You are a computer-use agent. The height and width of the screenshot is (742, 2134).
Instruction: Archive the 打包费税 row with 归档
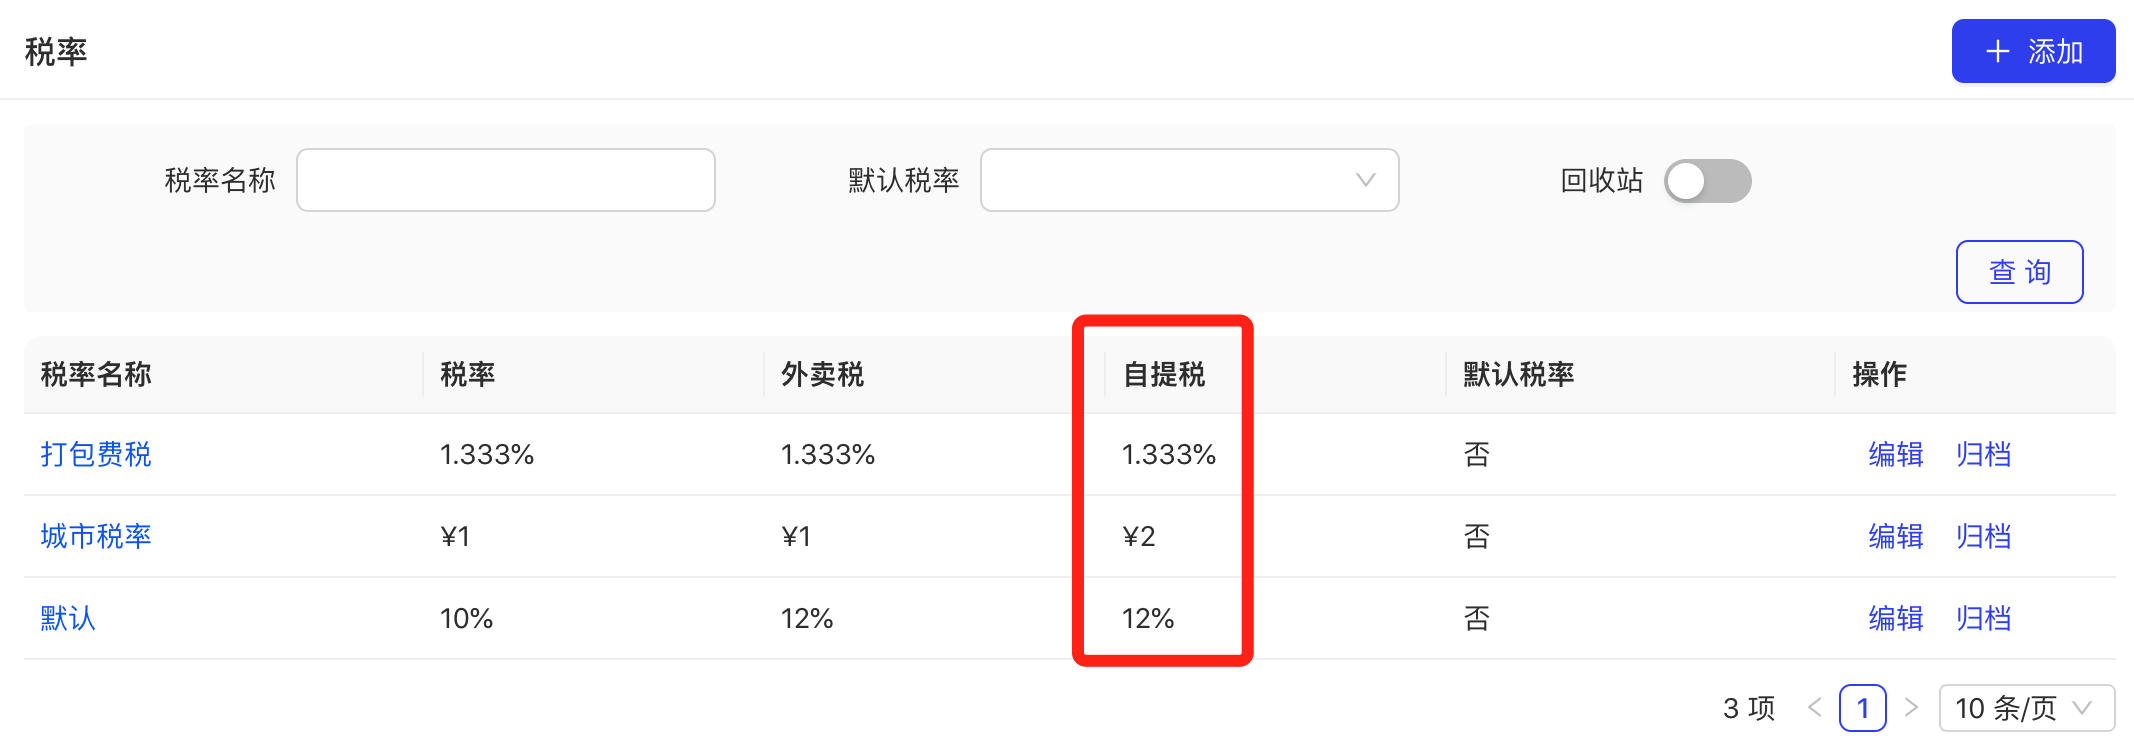(x=1984, y=454)
